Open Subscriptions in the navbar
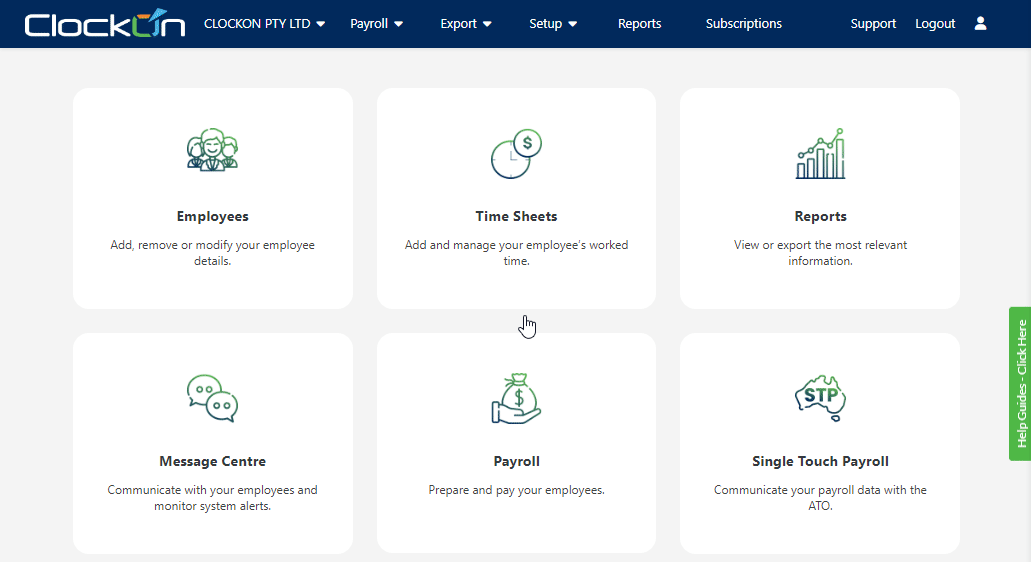The image size is (1031, 562). coord(744,24)
